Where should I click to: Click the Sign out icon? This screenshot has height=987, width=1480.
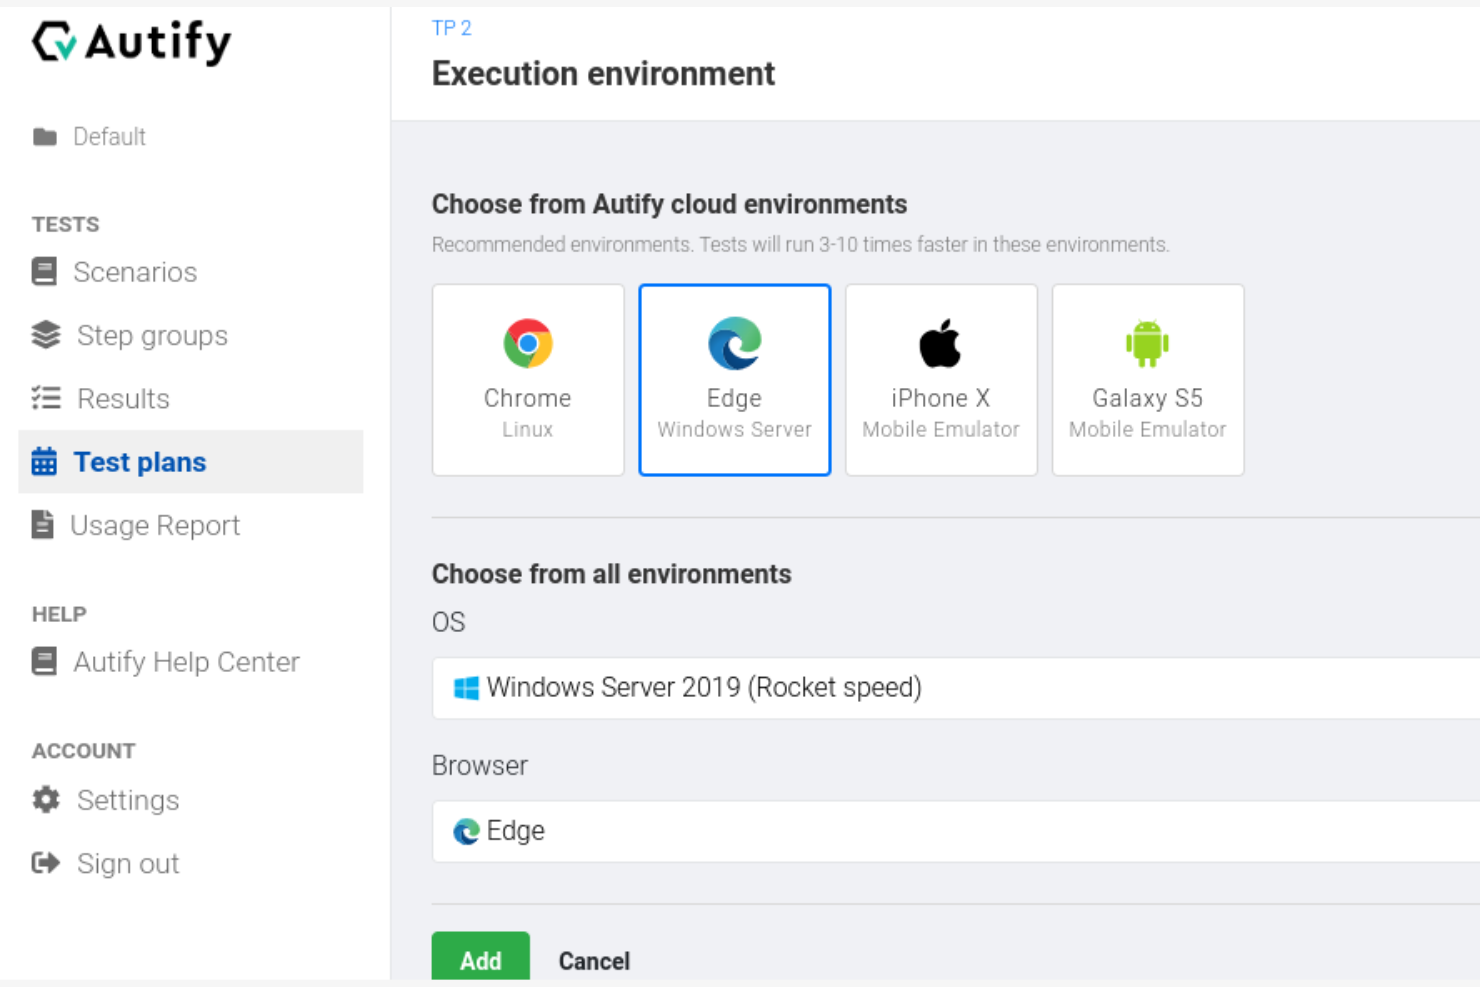click(45, 863)
